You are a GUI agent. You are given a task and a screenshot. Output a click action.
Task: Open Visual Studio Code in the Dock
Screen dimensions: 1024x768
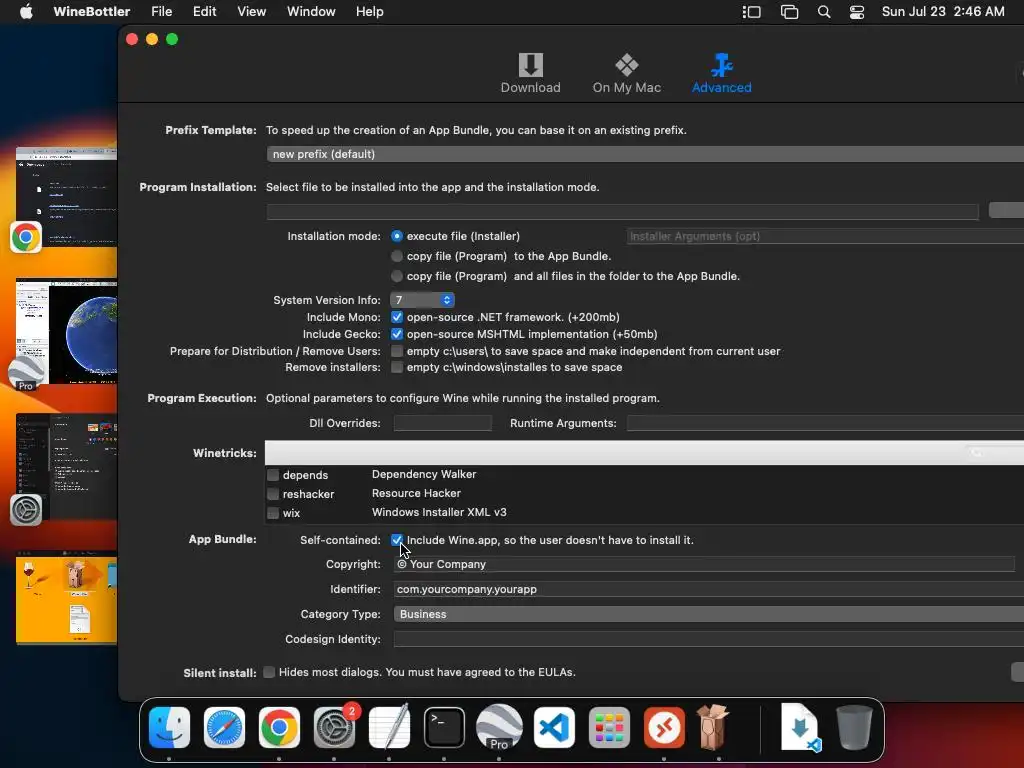(554, 727)
